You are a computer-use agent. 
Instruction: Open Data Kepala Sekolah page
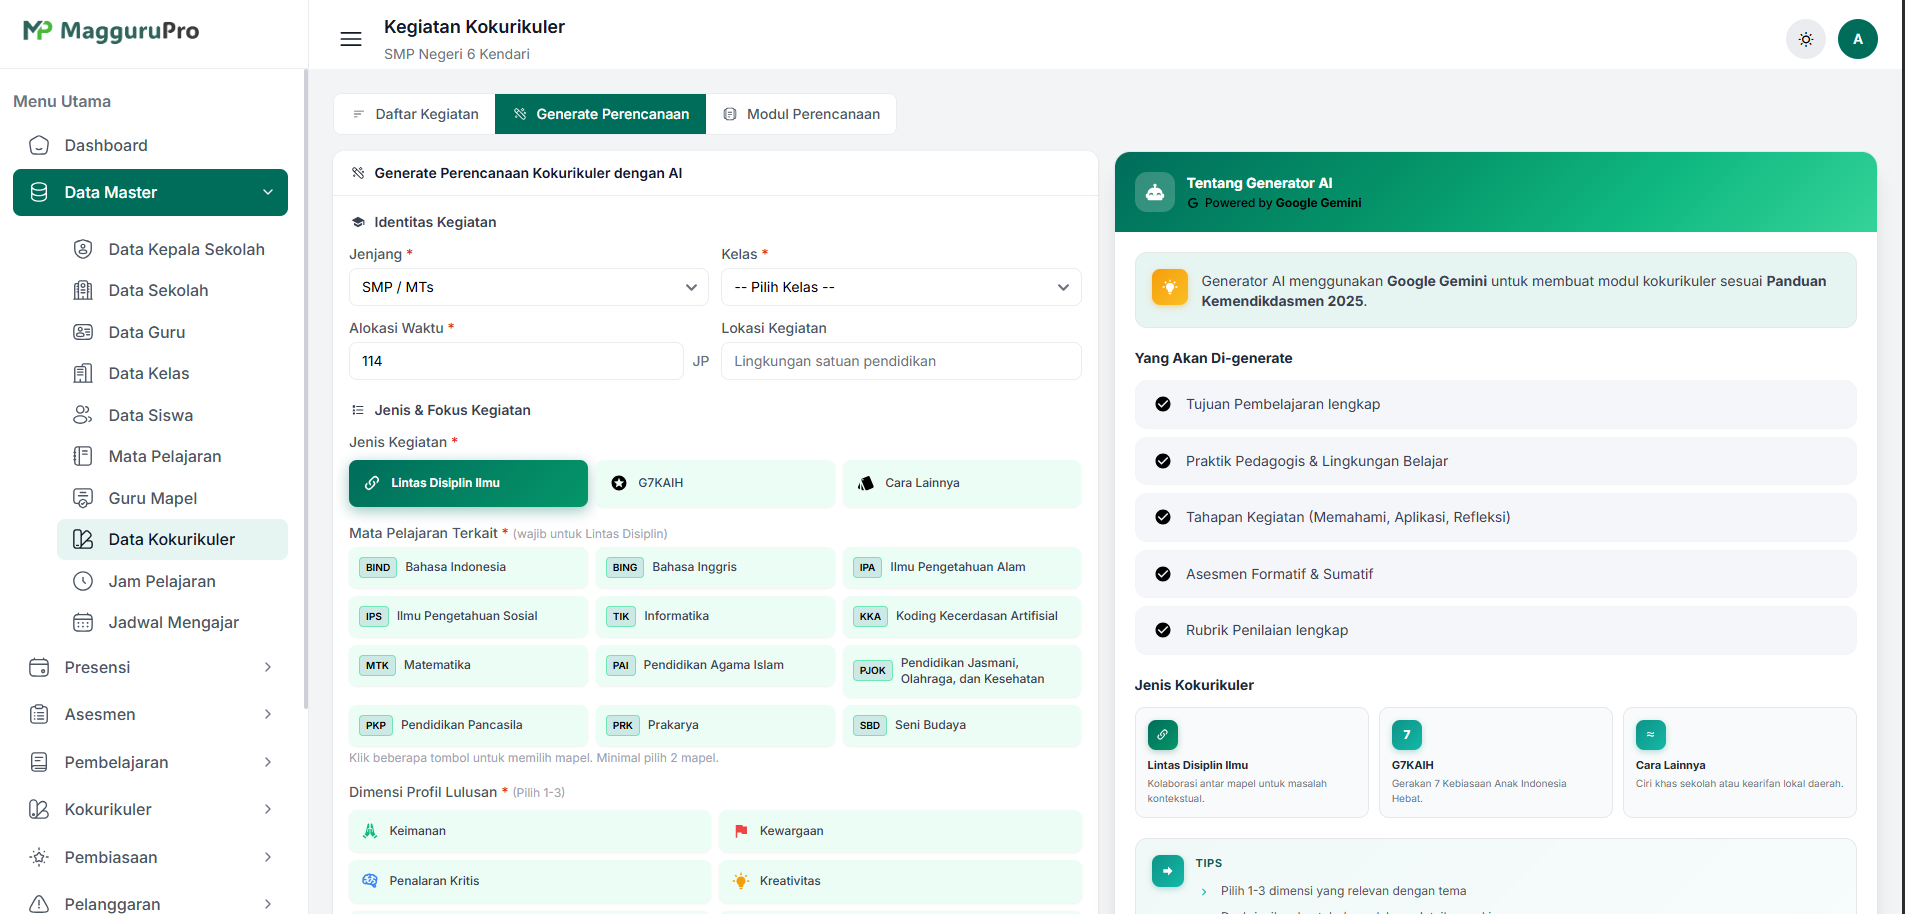(x=172, y=249)
